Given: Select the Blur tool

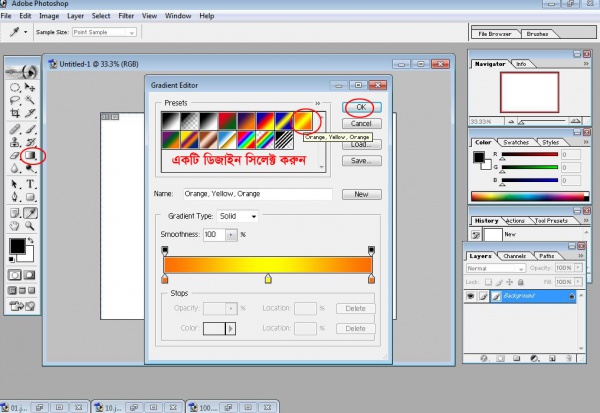Looking at the screenshot, I should (x=15, y=168).
